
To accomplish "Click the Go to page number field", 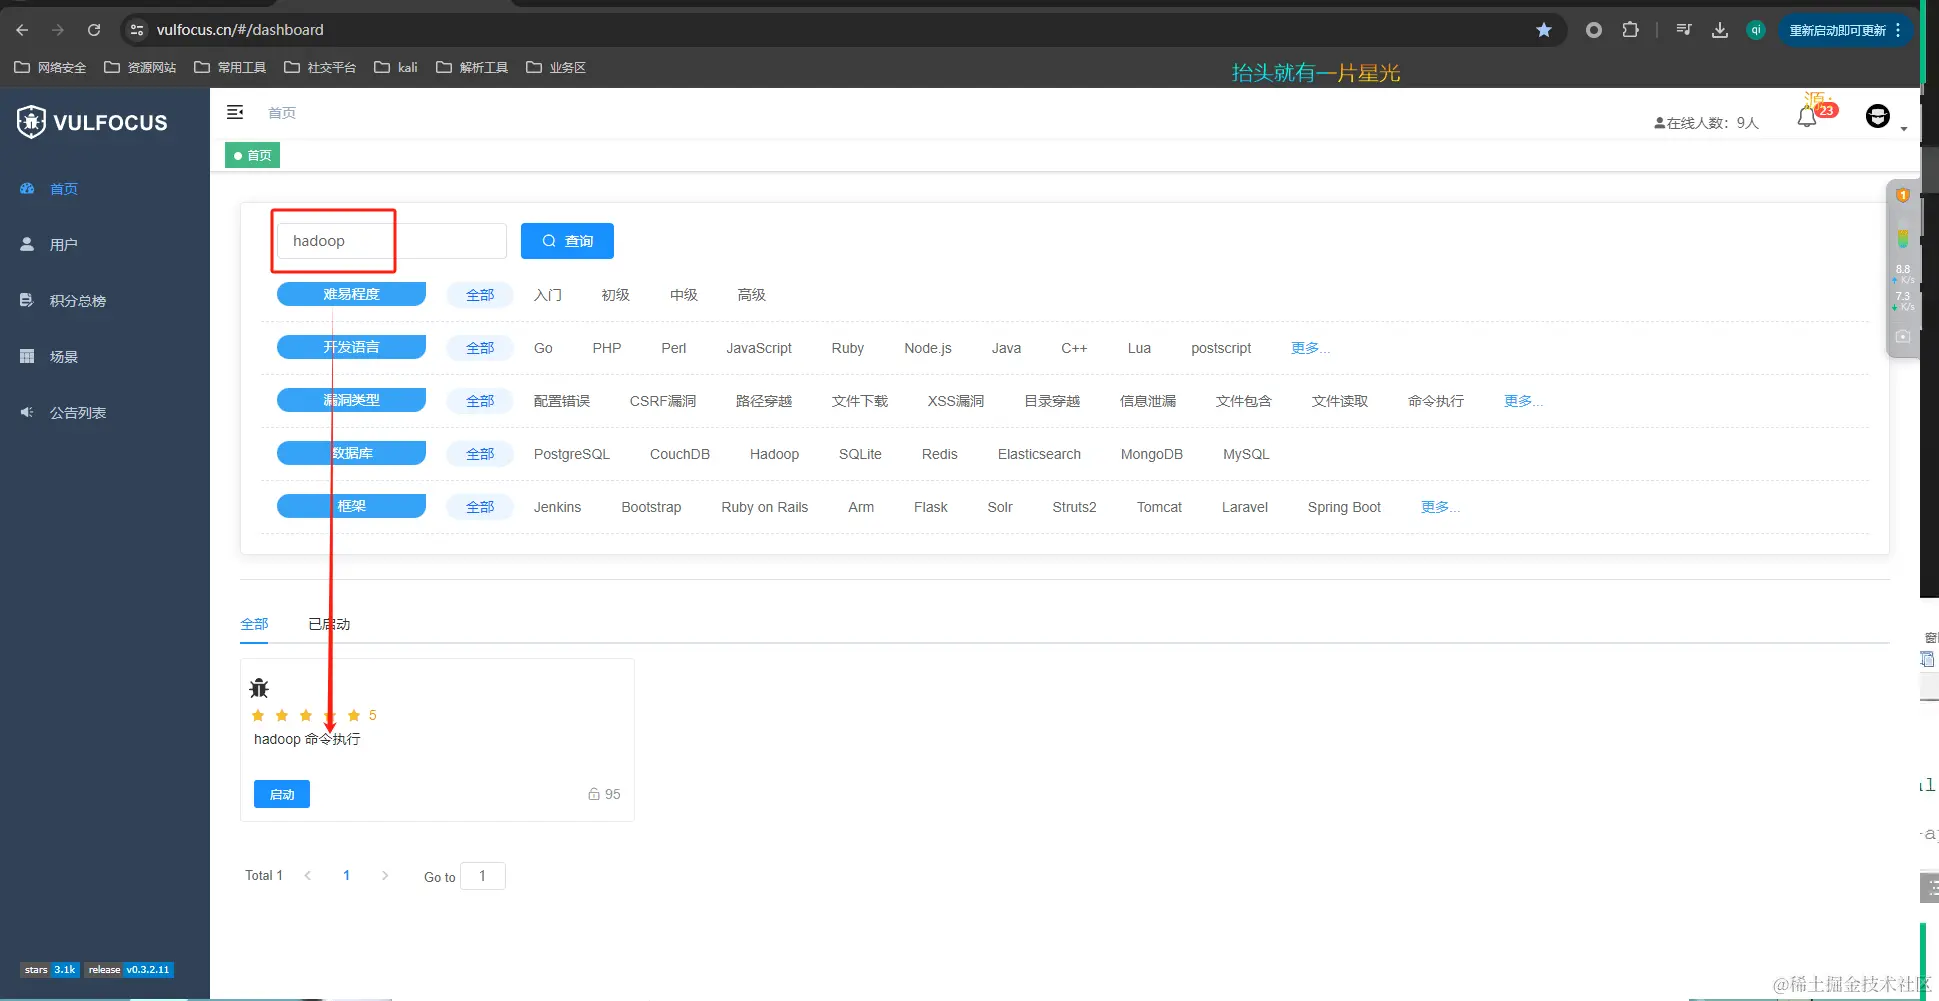I will [x=483, y=876].
